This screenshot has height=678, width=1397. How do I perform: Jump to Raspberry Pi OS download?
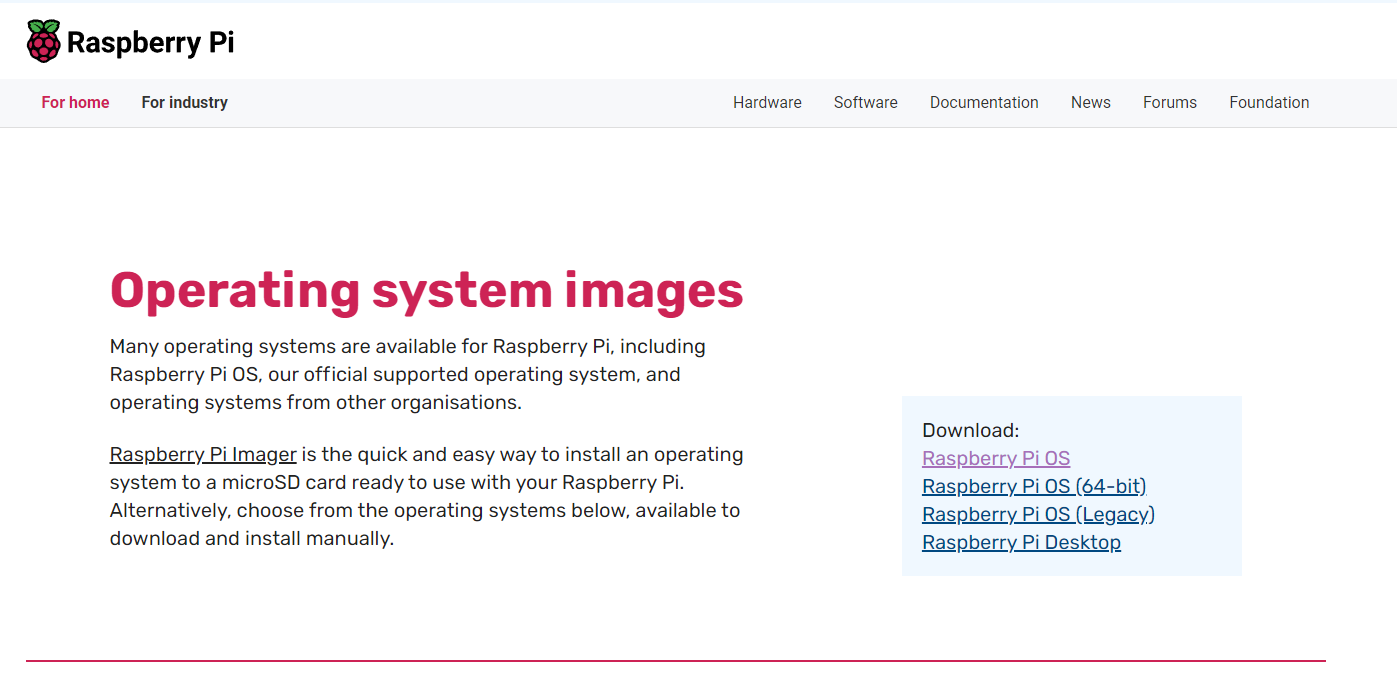point(996,458)
